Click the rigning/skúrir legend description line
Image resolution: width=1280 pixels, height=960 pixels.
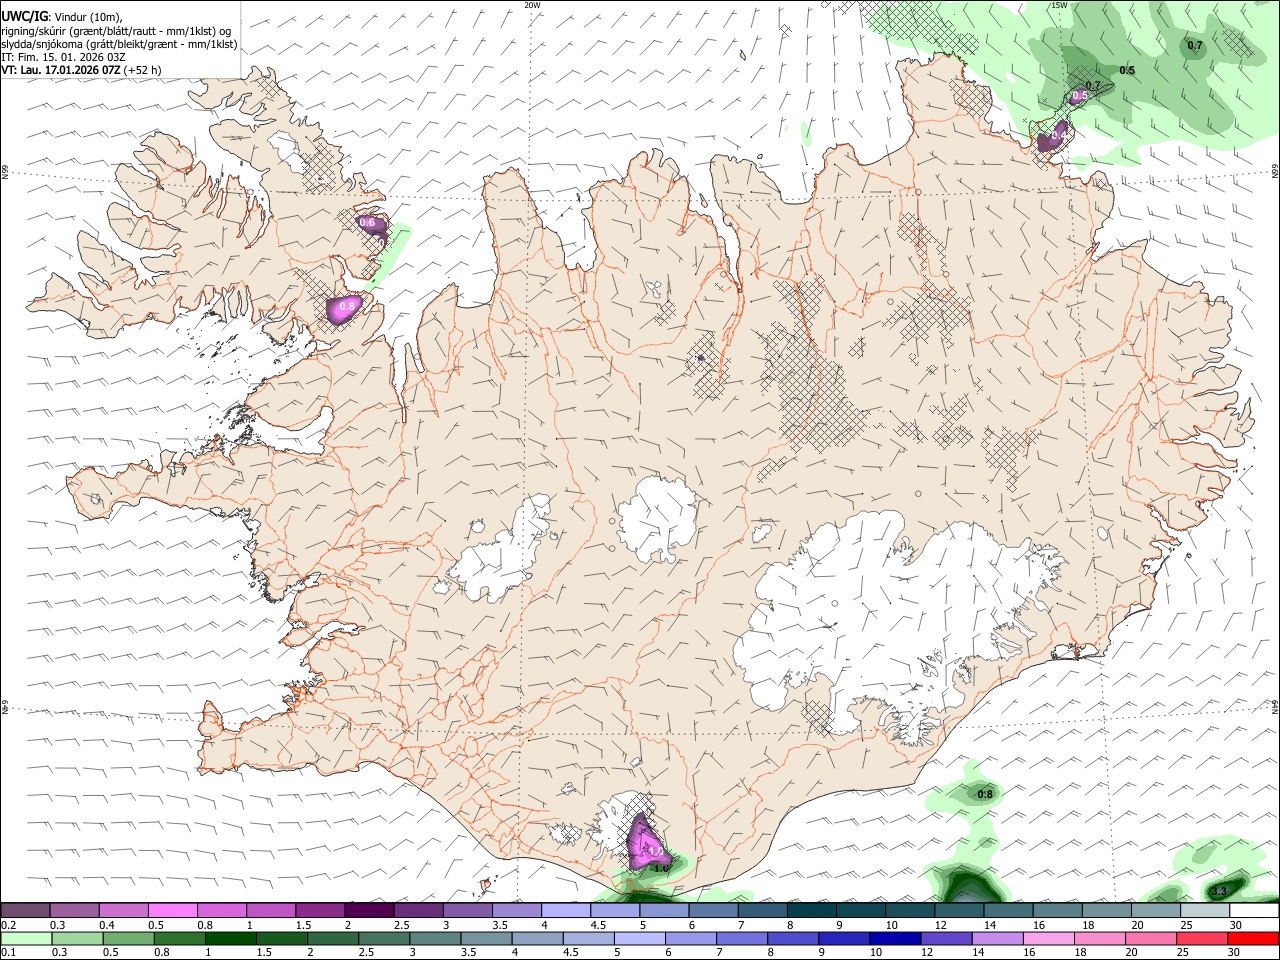pyautogui.click(x=117, y=30)
